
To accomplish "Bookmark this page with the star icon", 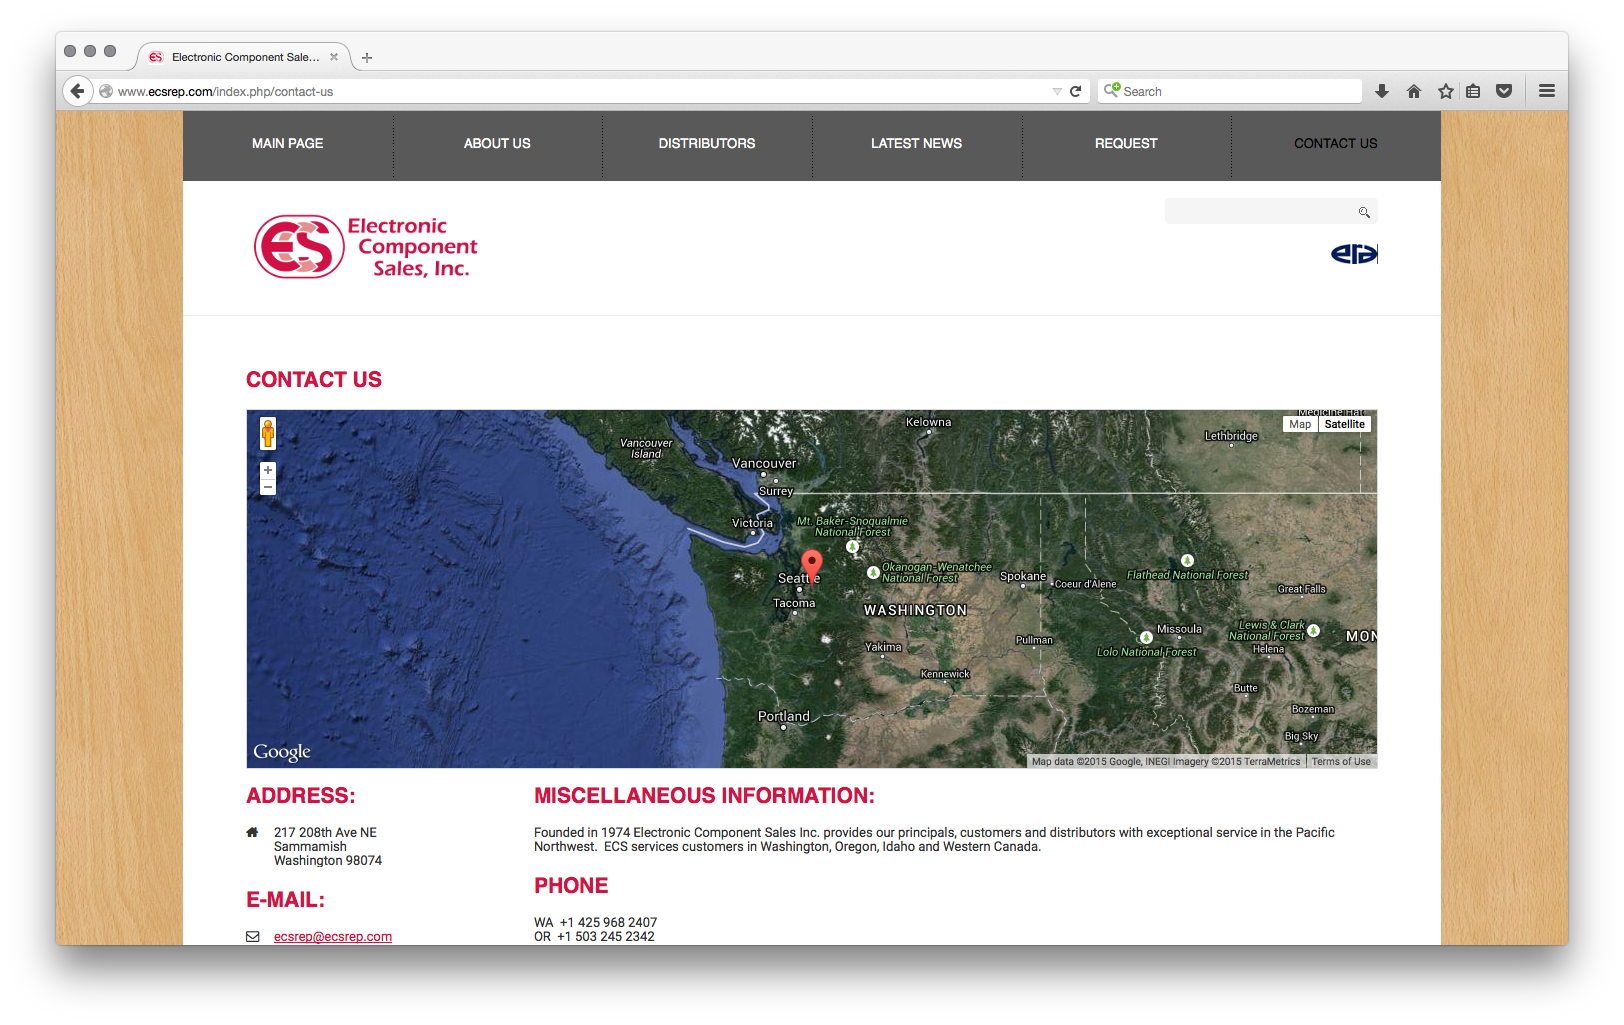I will (x=1446, y=91).
